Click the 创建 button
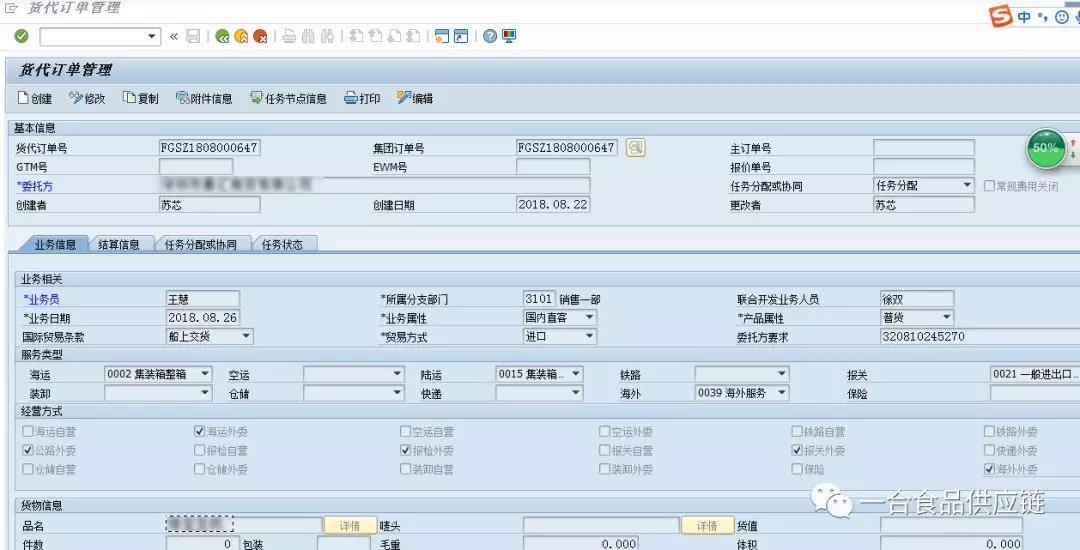Screen dimensions: 1080x550 point(35,98)
